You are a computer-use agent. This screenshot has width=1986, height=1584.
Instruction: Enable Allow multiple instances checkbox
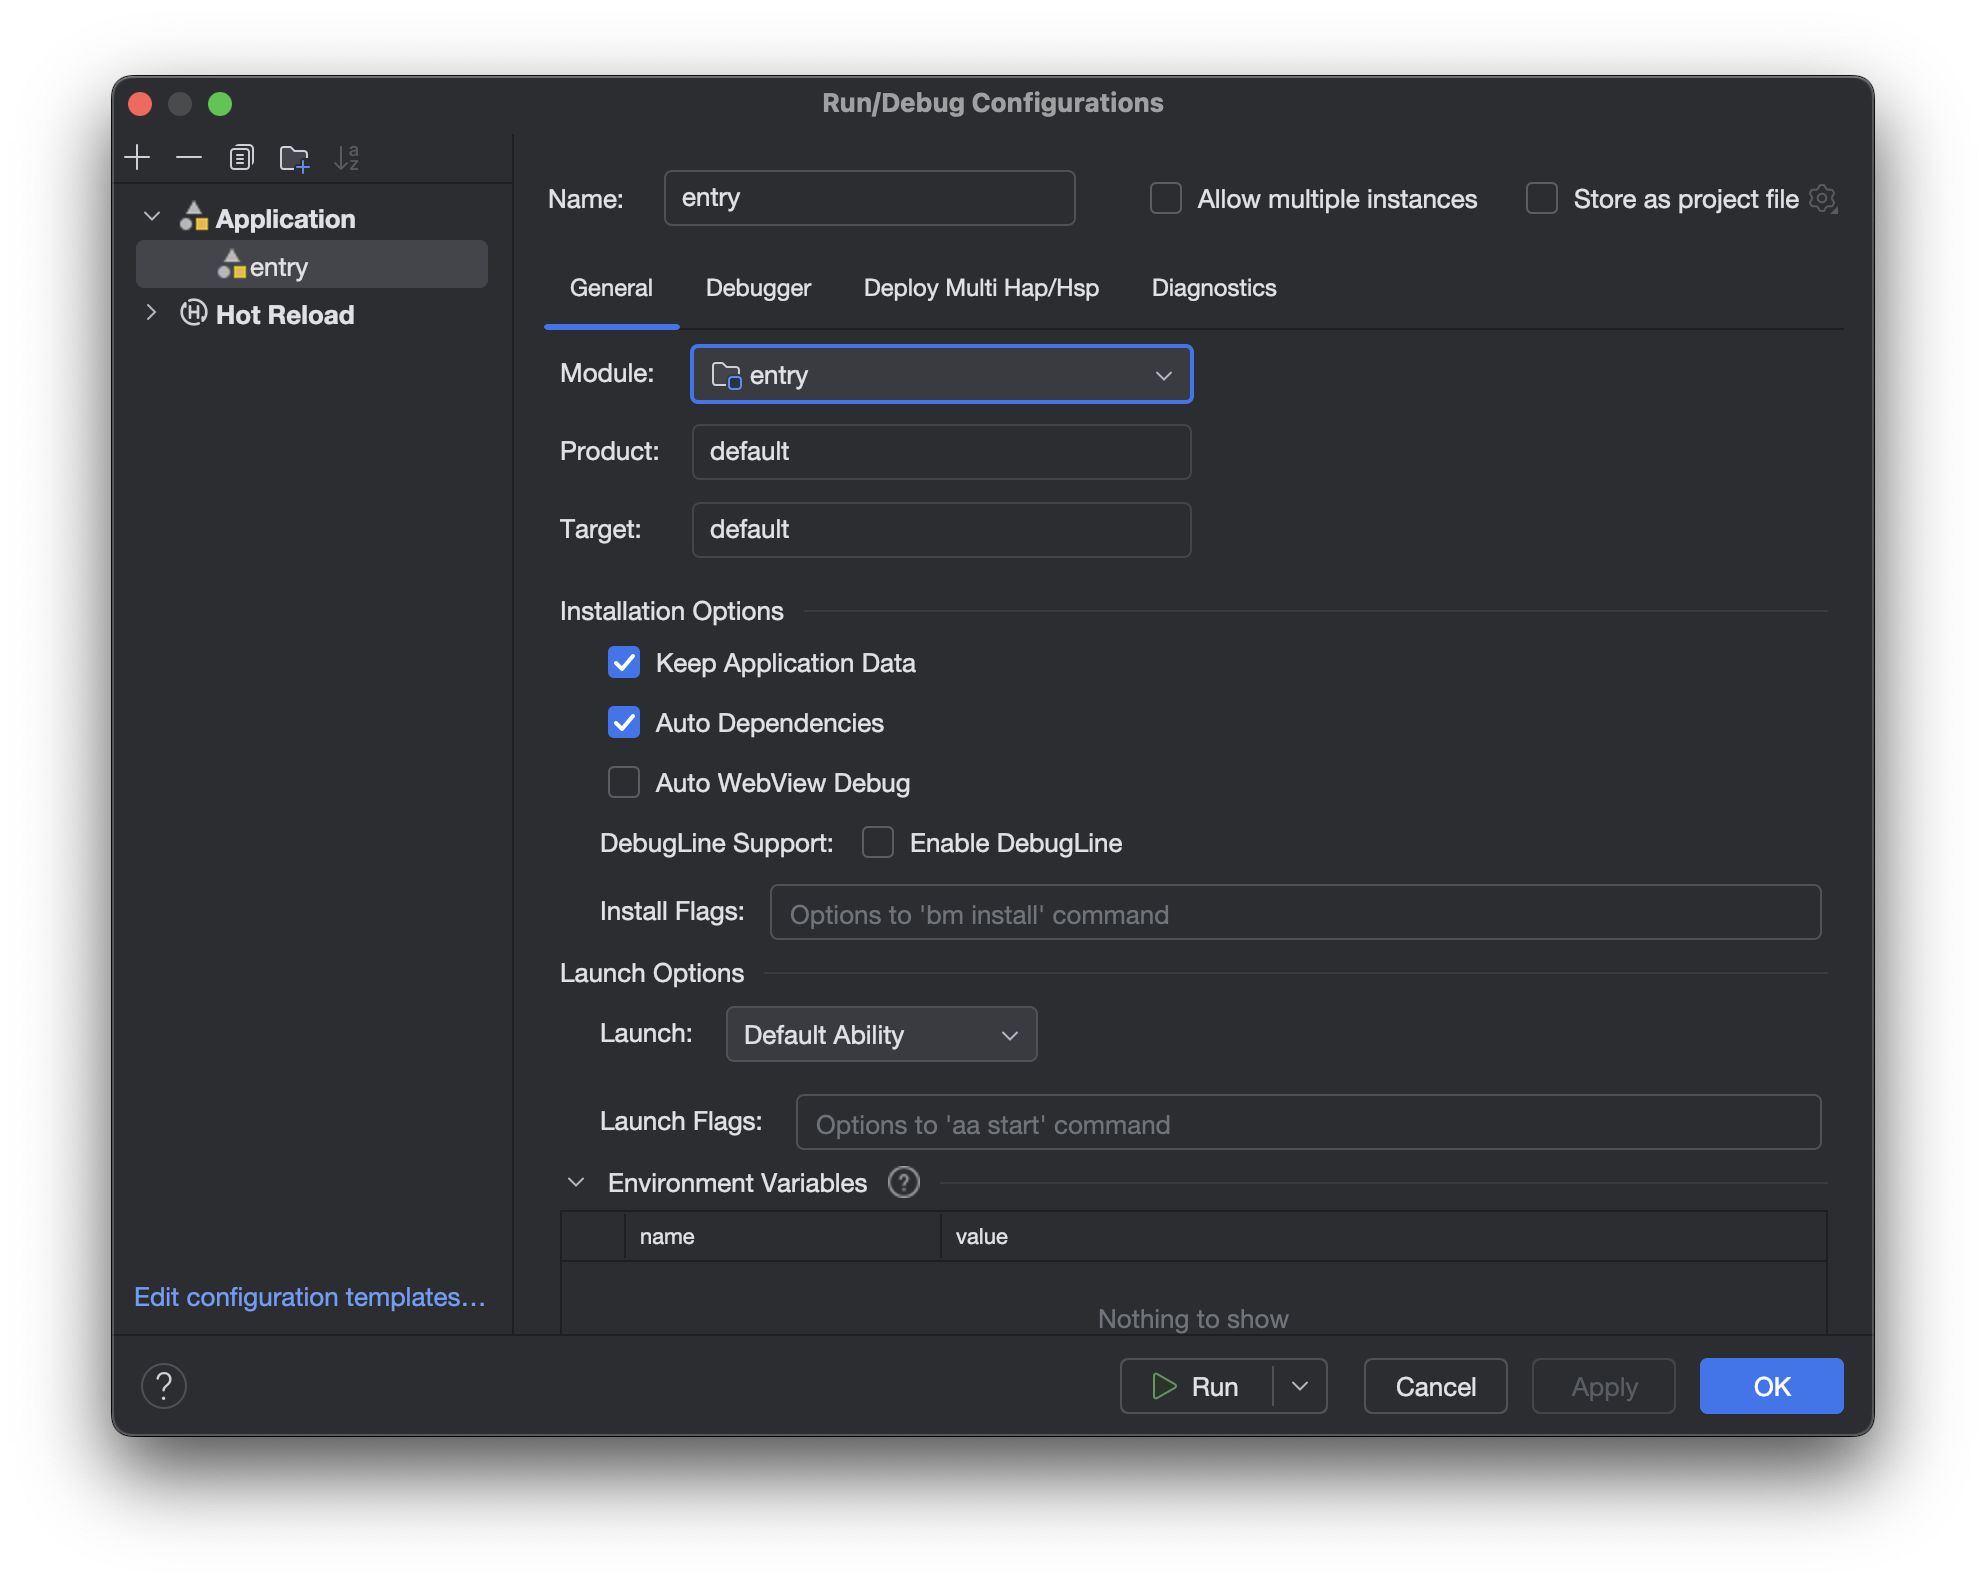(1166, 199)
